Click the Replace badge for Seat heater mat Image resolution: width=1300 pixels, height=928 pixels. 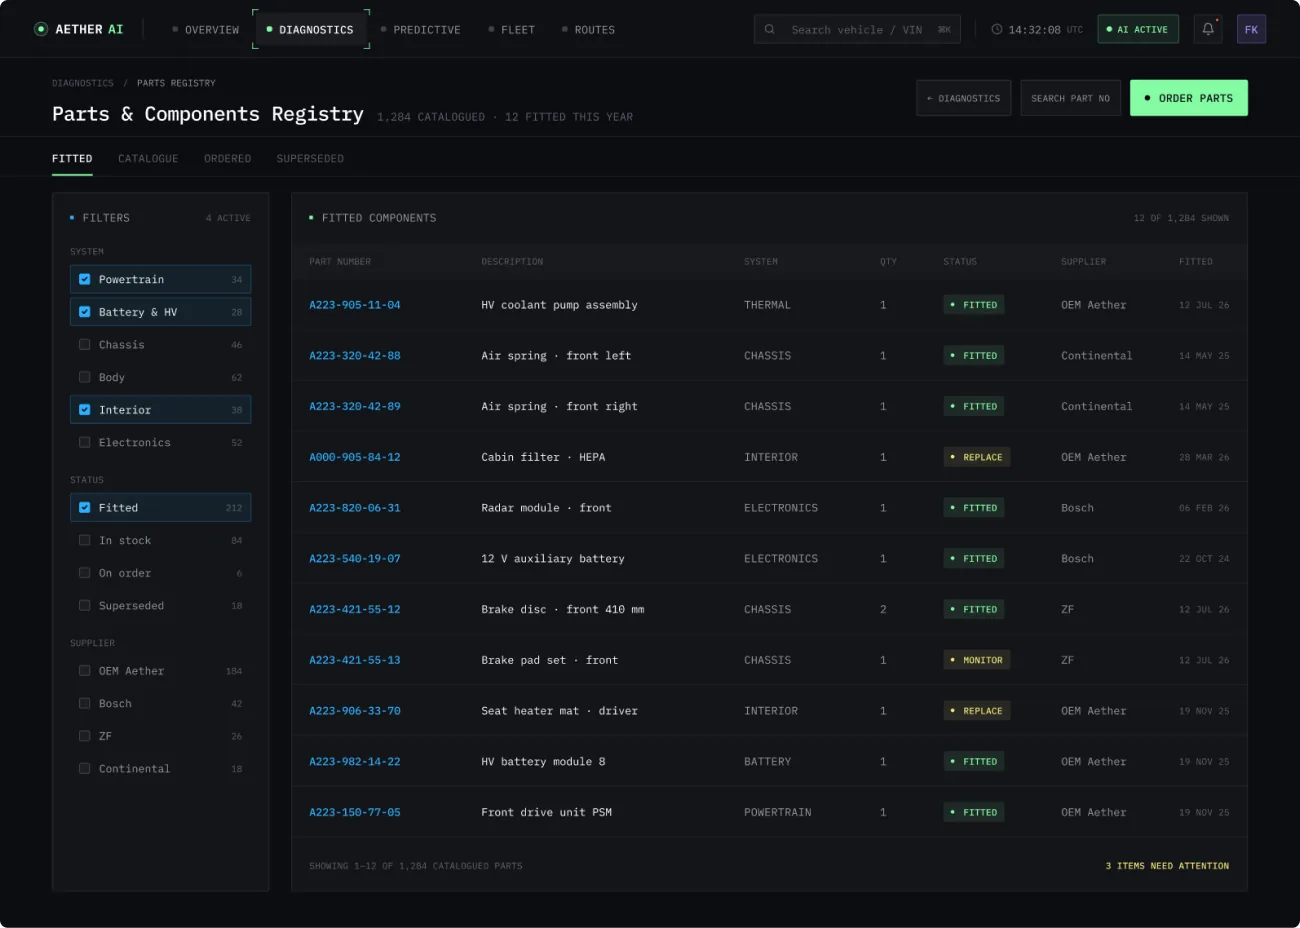(977, 711)
